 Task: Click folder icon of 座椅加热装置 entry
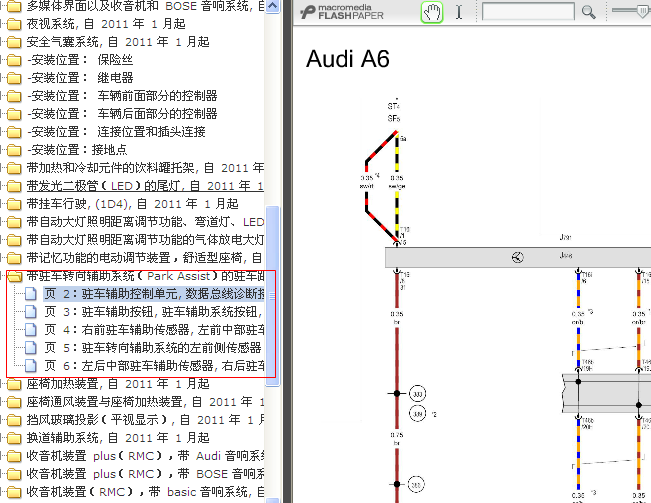(14, 384)
